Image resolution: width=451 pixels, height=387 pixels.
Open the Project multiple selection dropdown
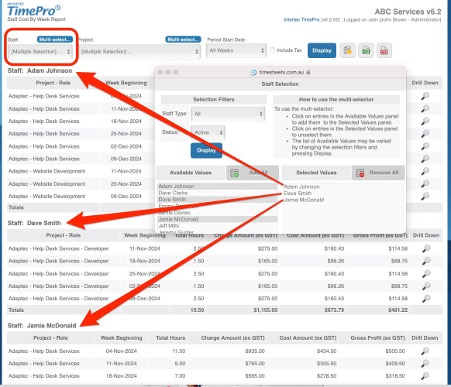140,52
